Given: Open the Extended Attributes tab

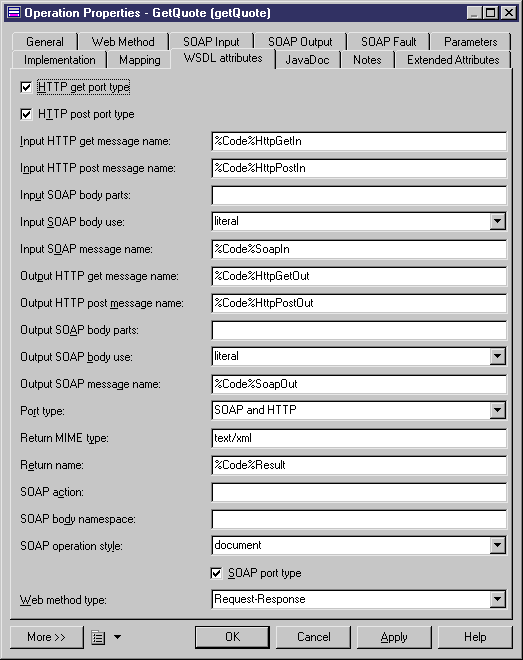Looking at the screenshot, I should pyautogui.click(x=453, y=60).
